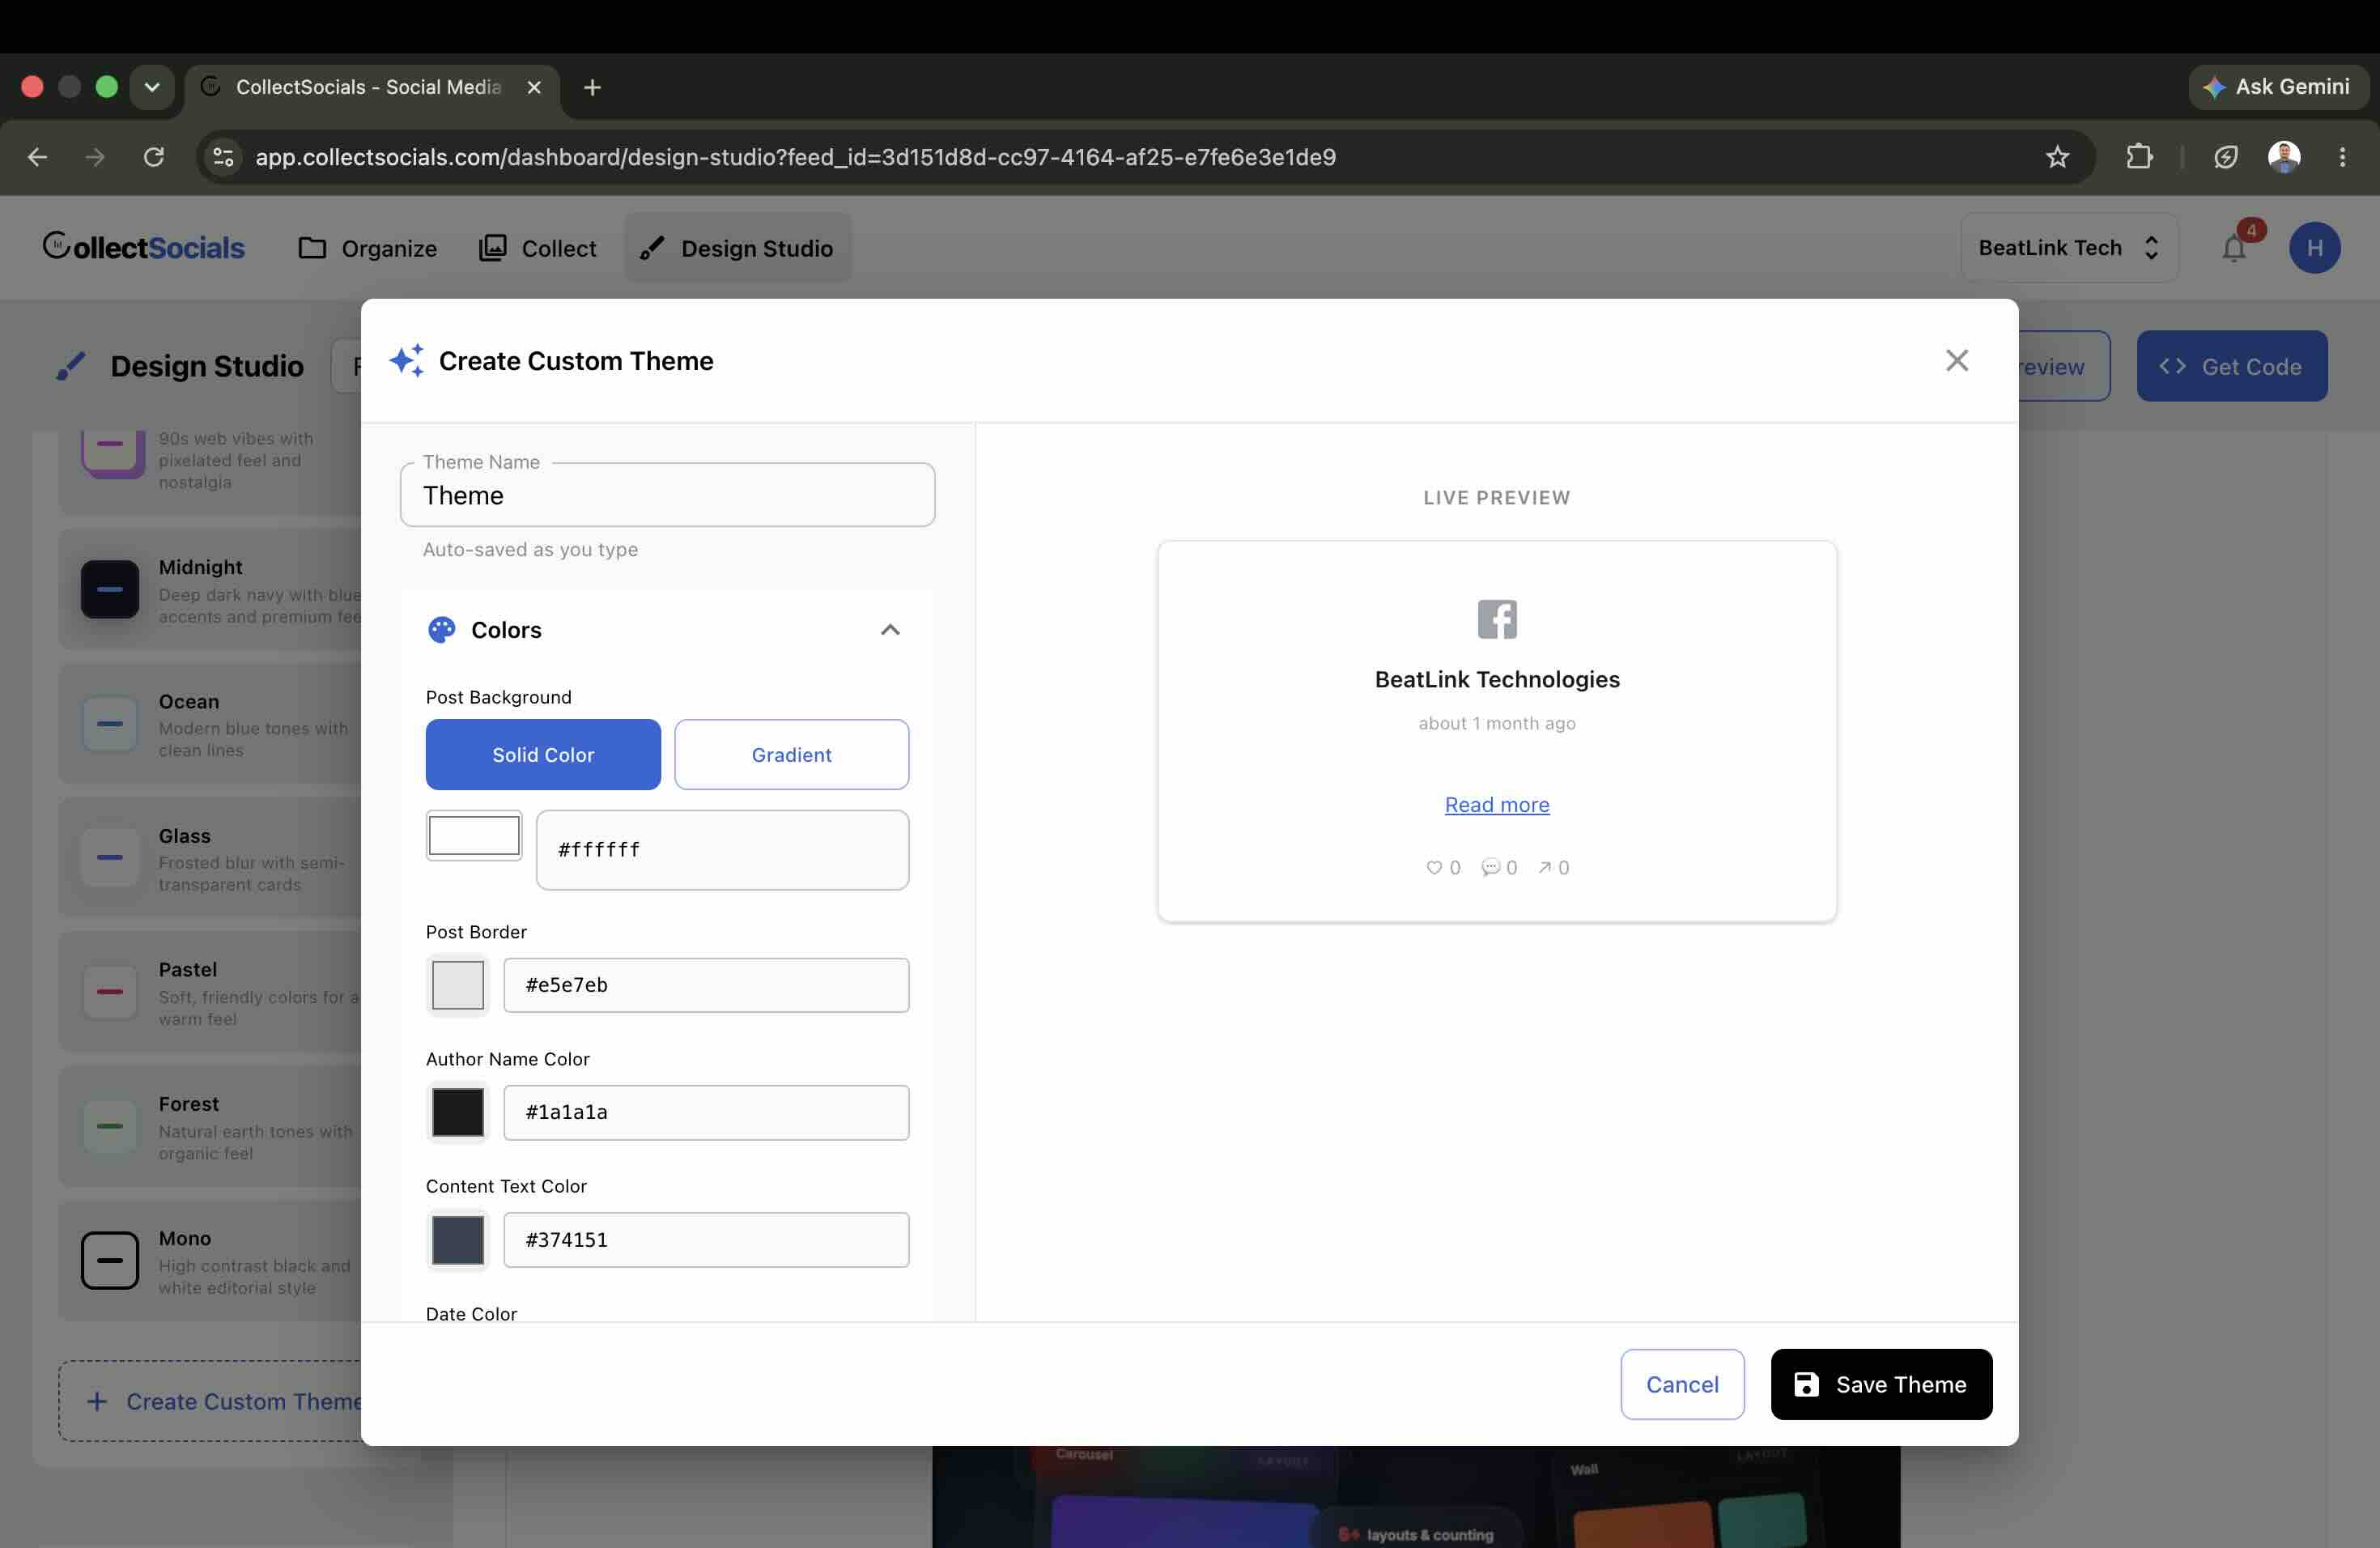Open the Post Border color swatch
This screenshot has width=2380, height=1548.
click(458, 986)
